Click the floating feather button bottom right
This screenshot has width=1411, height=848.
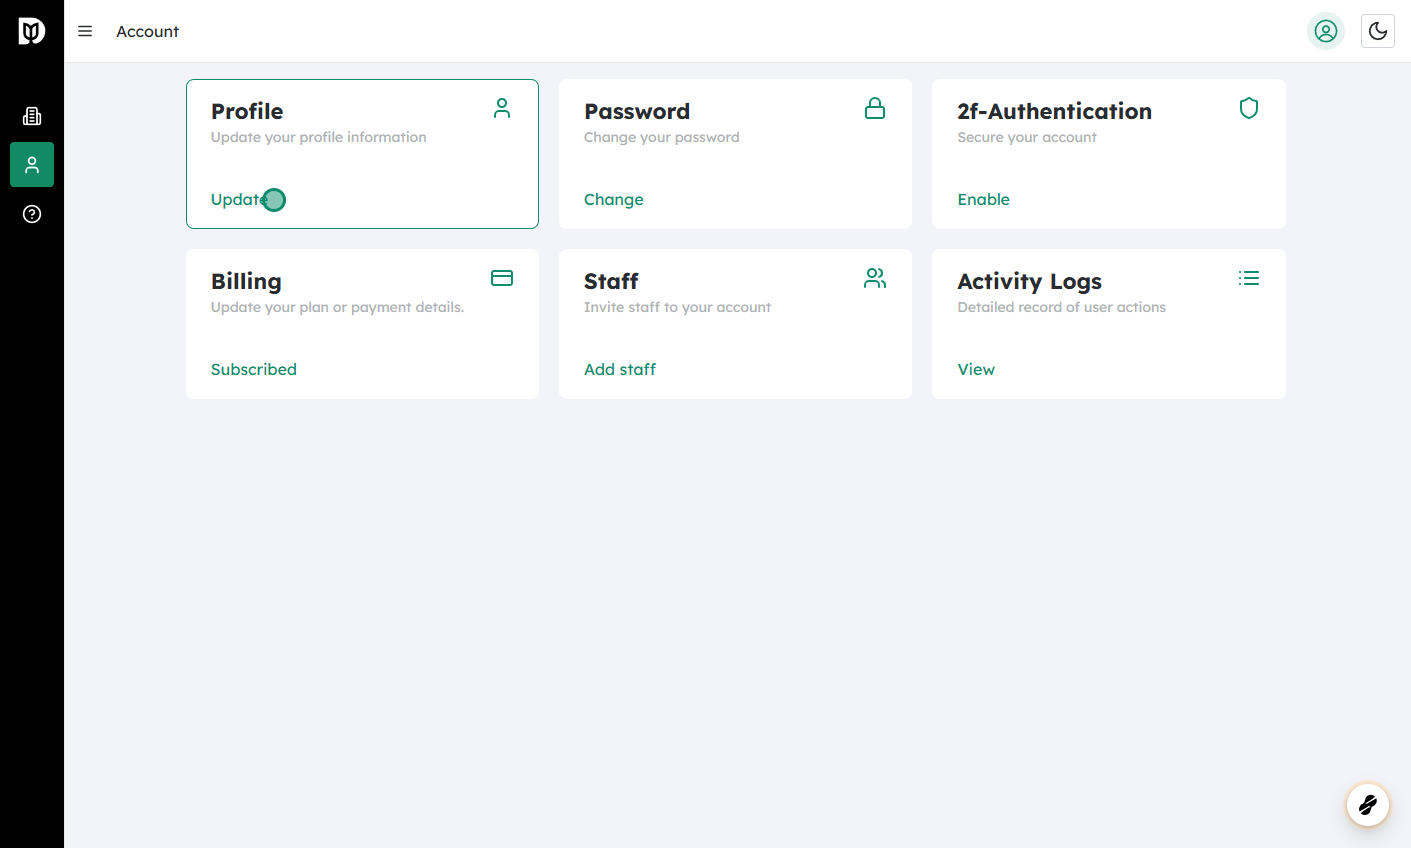point(1368,805)
